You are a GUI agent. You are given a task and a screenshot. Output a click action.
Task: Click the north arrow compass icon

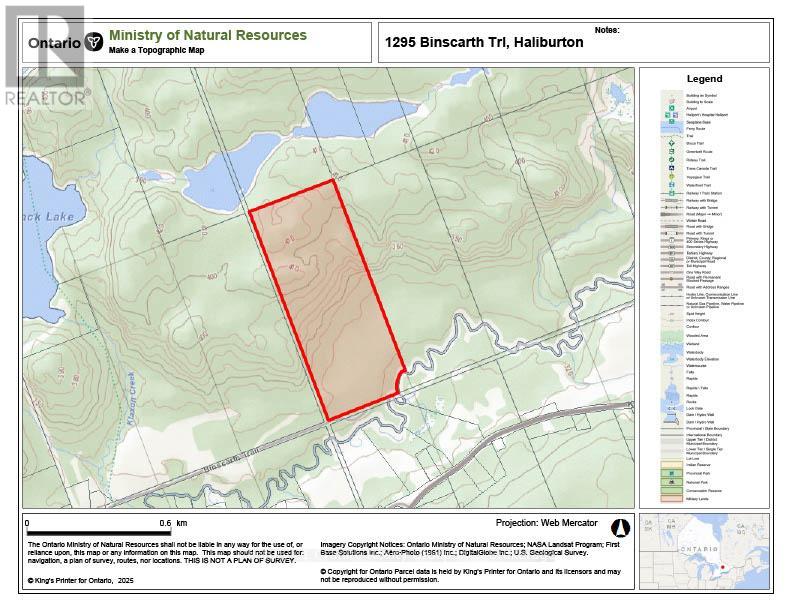point(618,526)
